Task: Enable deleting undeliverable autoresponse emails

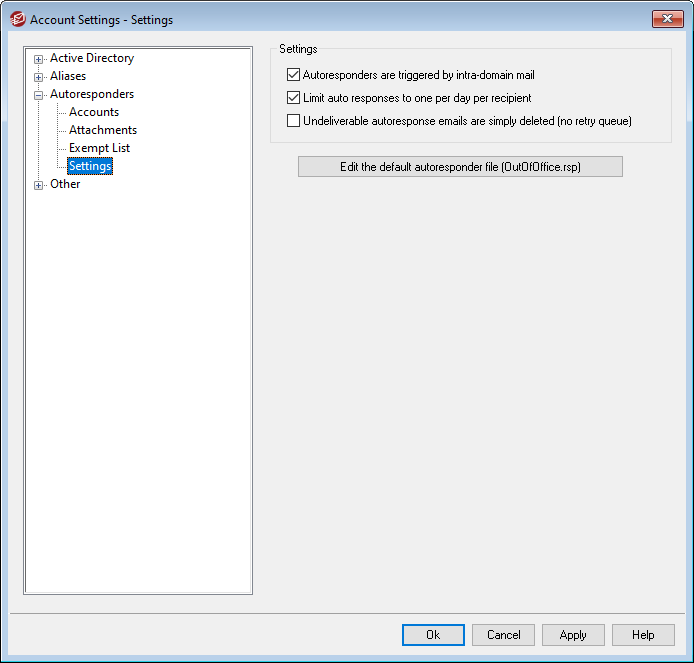Action: [x=293, y=121]
